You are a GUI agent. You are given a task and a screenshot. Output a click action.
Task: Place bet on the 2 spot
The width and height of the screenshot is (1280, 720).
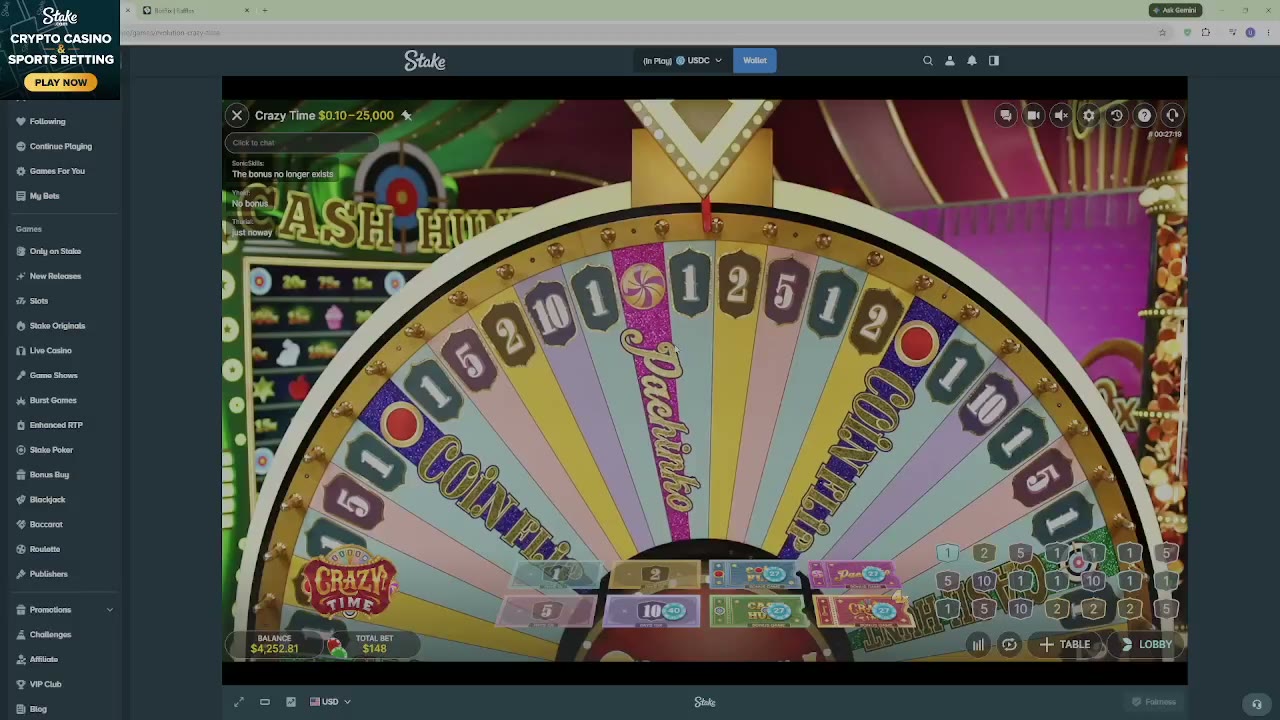pos(654,574)
